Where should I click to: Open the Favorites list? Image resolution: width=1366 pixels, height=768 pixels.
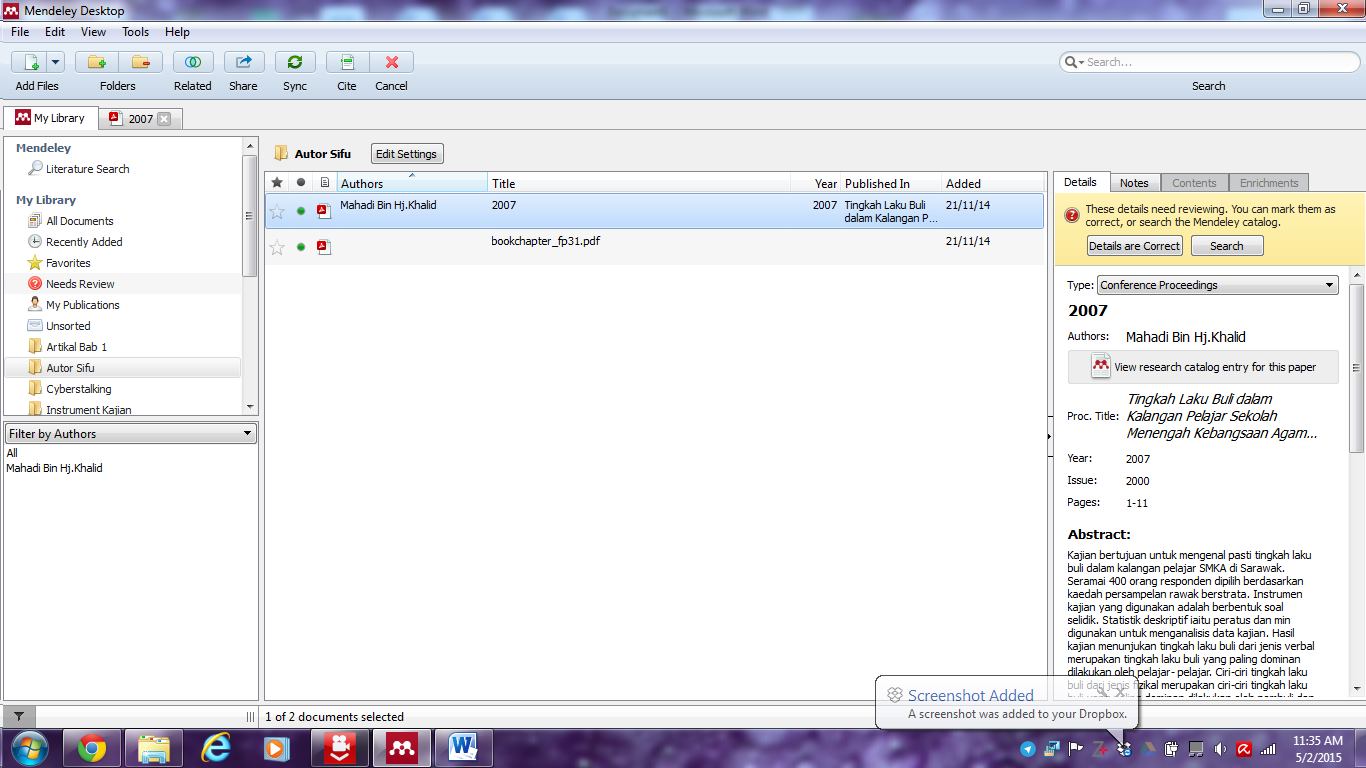[68, 263]
